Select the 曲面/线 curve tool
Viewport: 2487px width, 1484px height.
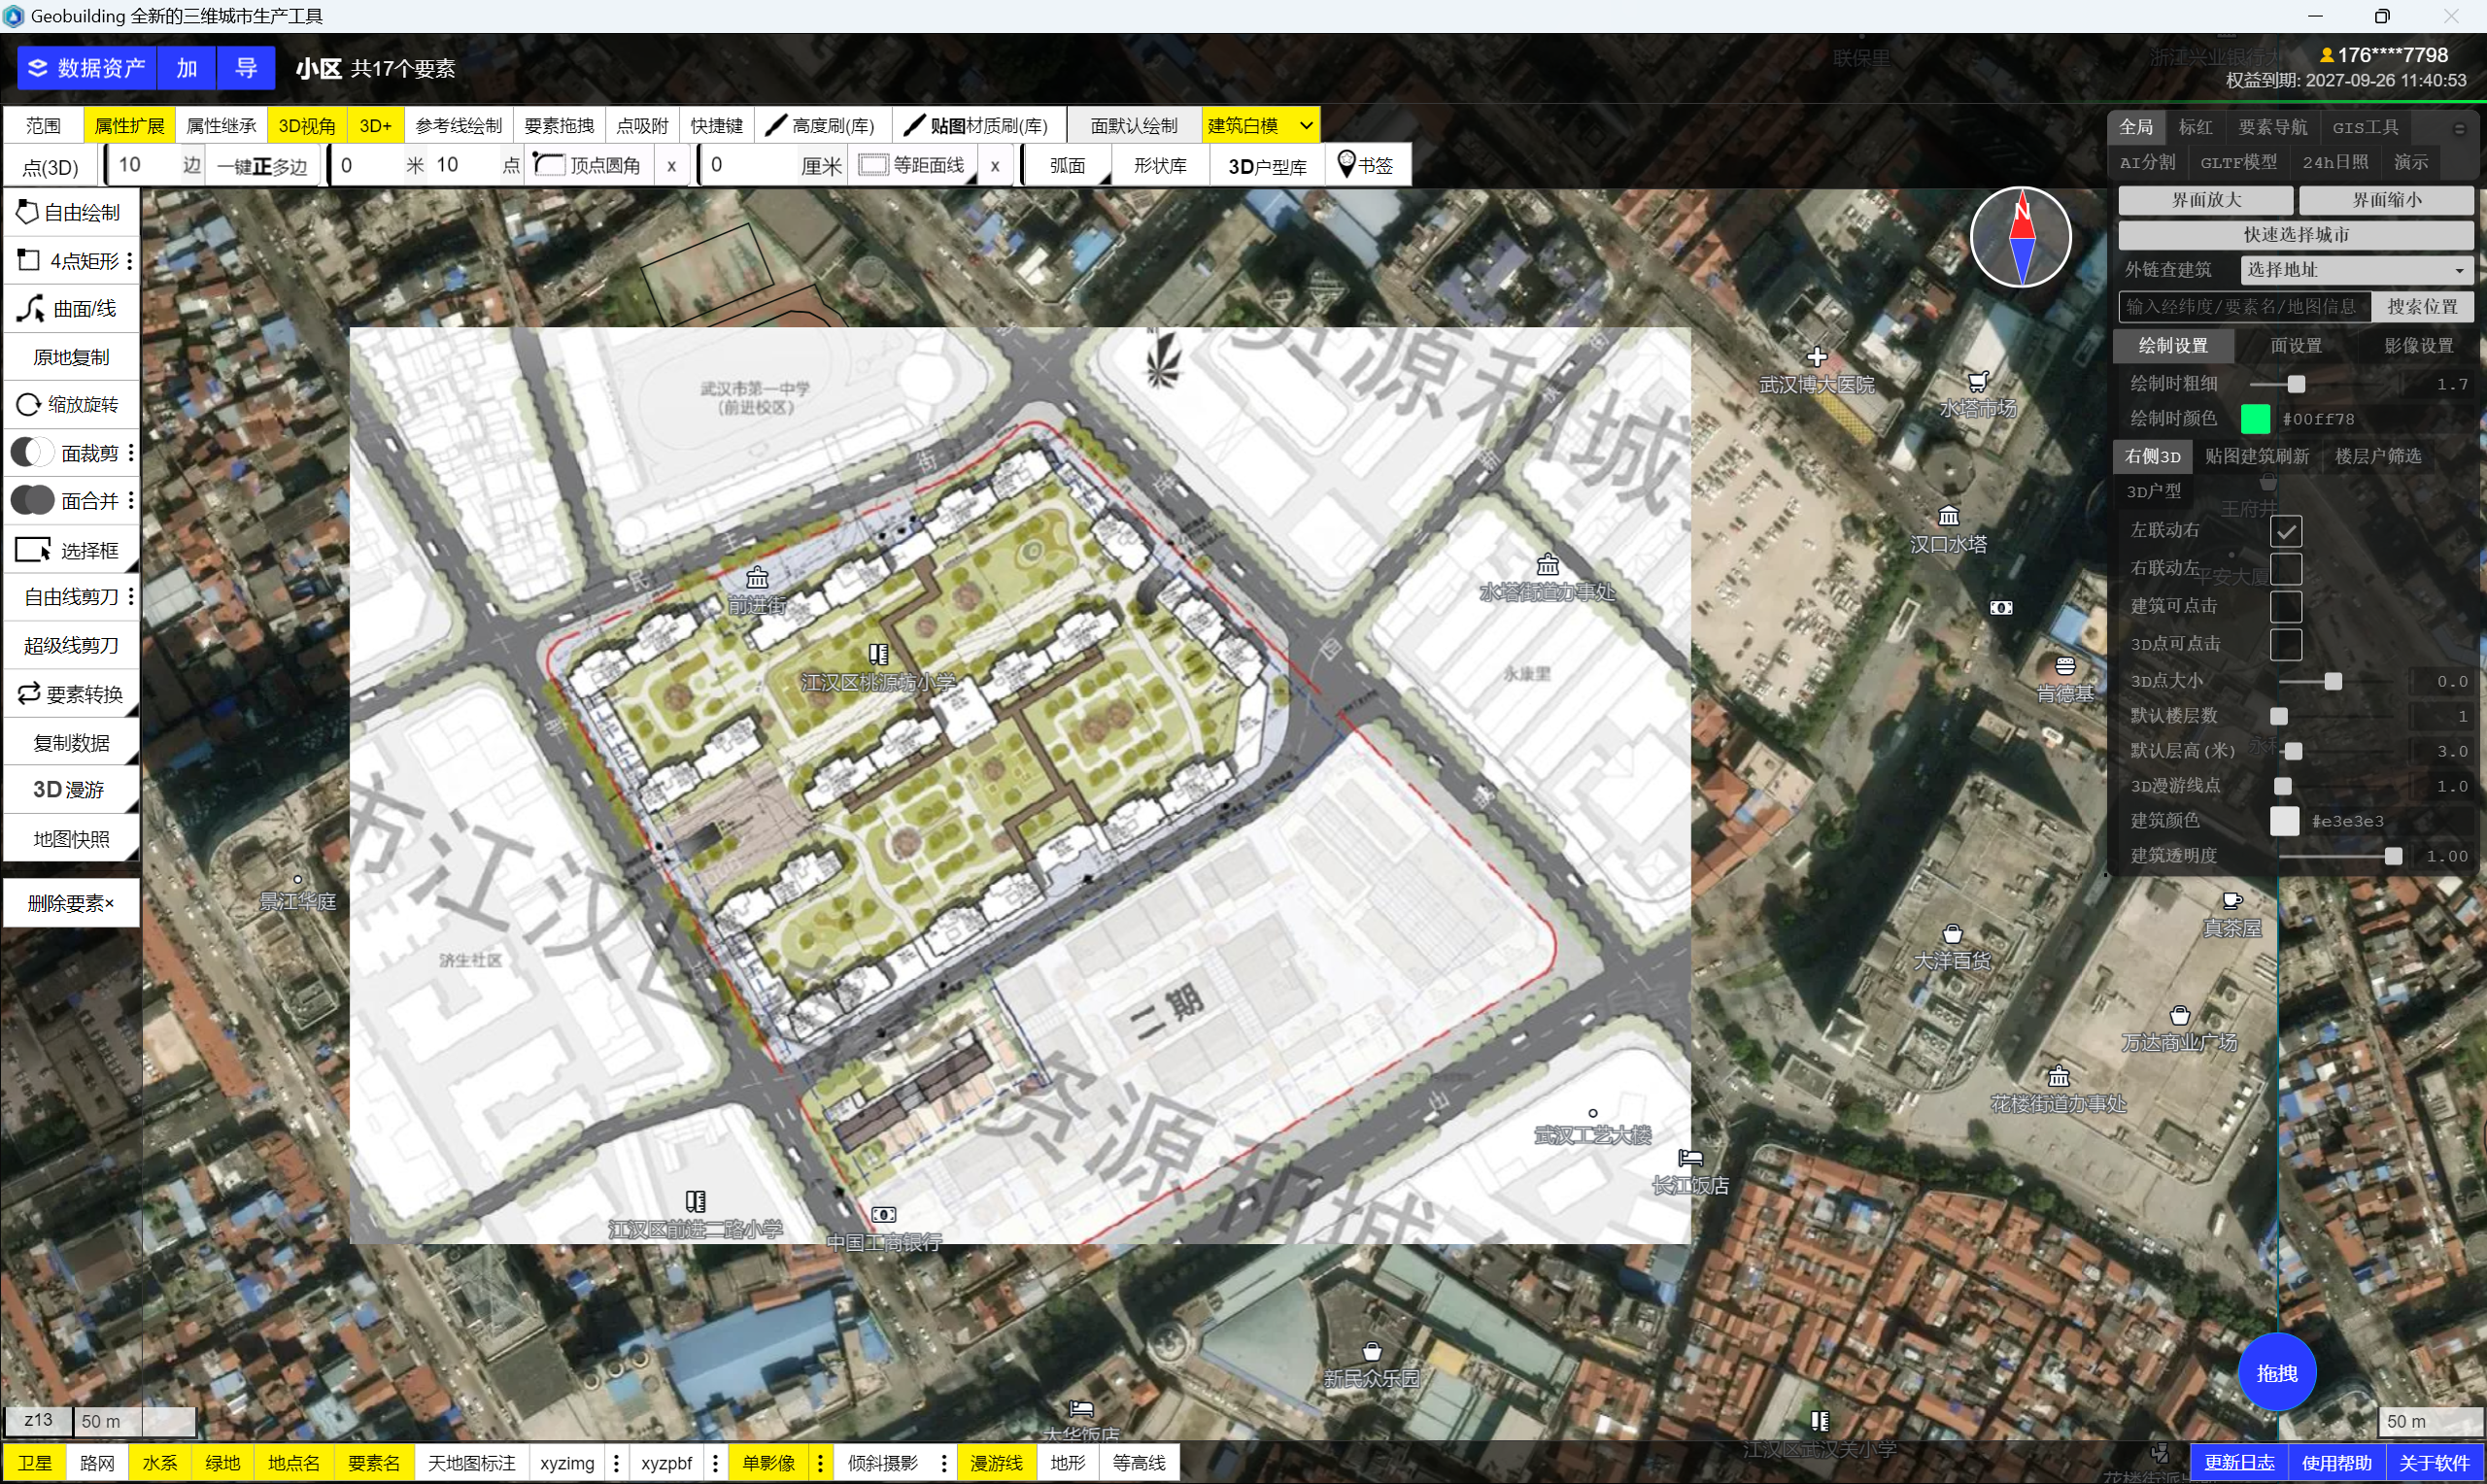click(x=70, y=309)
